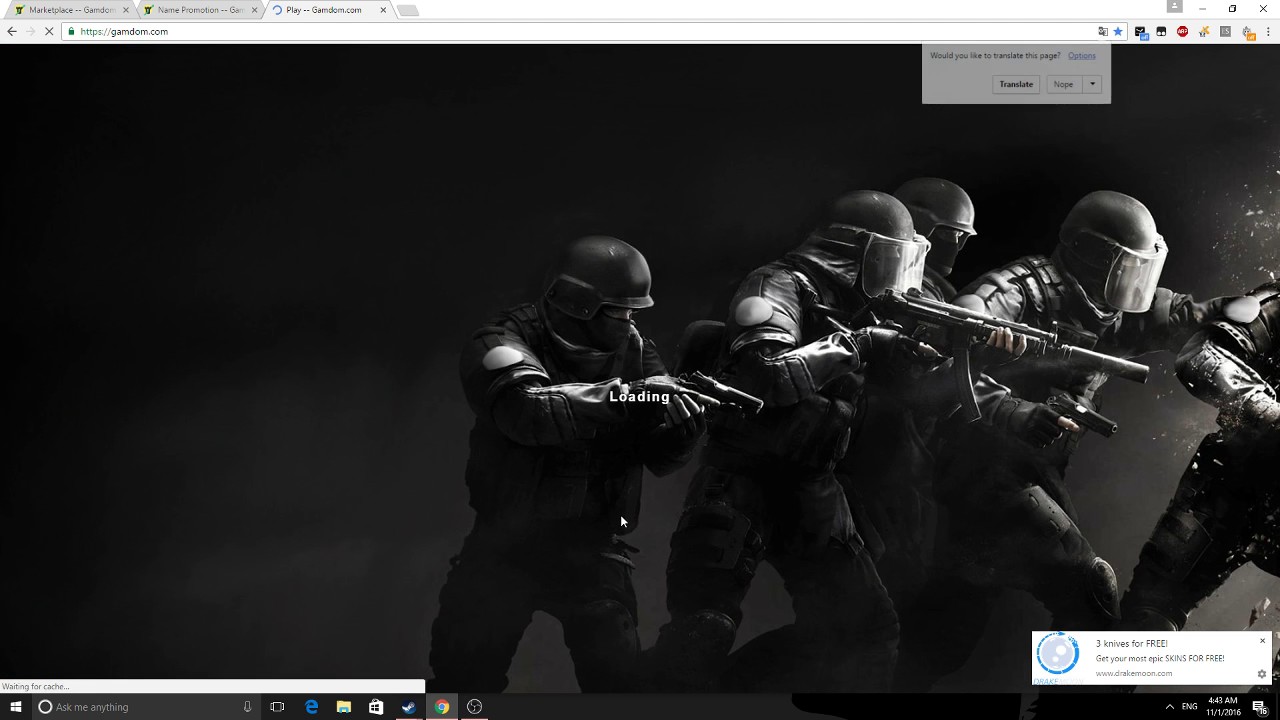
Task: Open the Steam inventory helper extension icon
Action: [x=1141, y=32]
